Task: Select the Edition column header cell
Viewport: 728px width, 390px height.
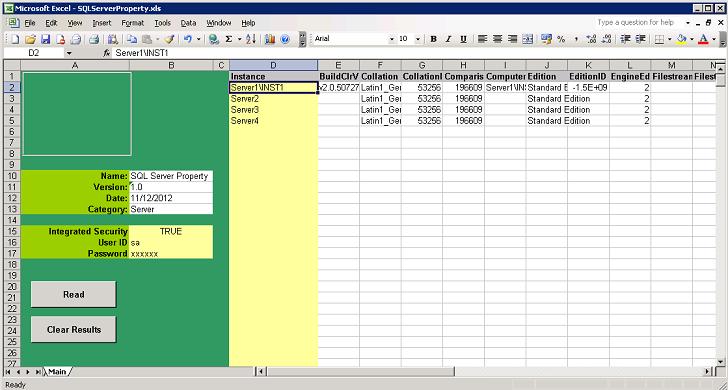Action: pos(546,76)
